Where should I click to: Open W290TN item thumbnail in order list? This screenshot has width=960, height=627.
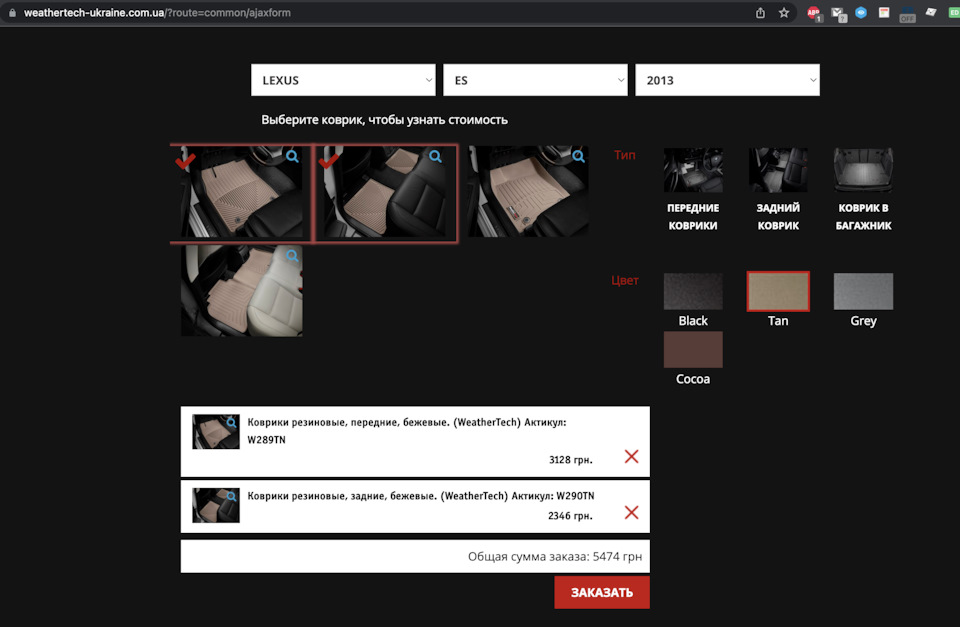216,505
